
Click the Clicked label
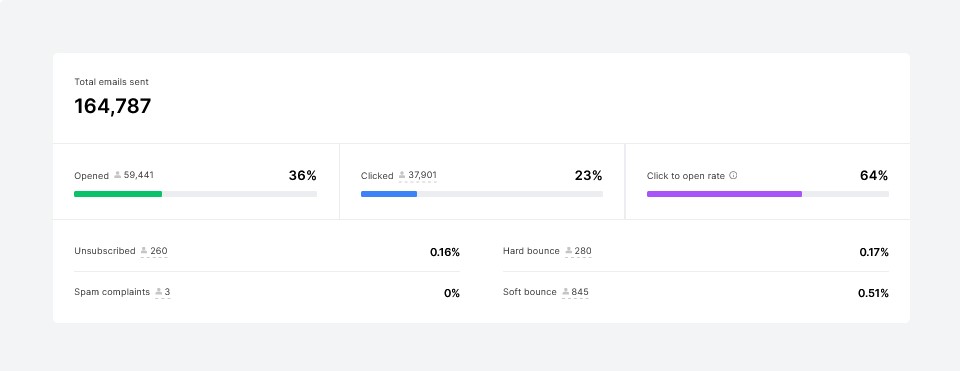[377, 176]
